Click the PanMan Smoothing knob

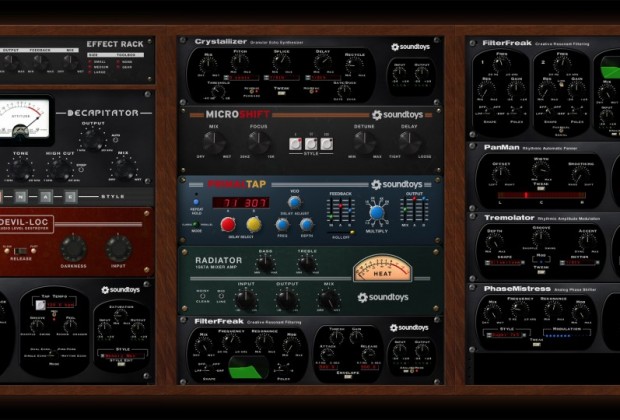(580, 174)
